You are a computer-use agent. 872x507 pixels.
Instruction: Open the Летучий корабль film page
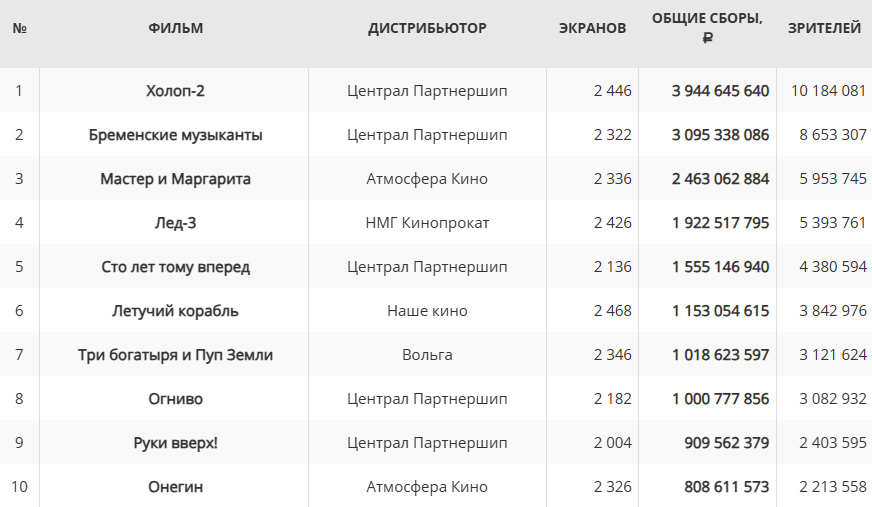[175, 311]
